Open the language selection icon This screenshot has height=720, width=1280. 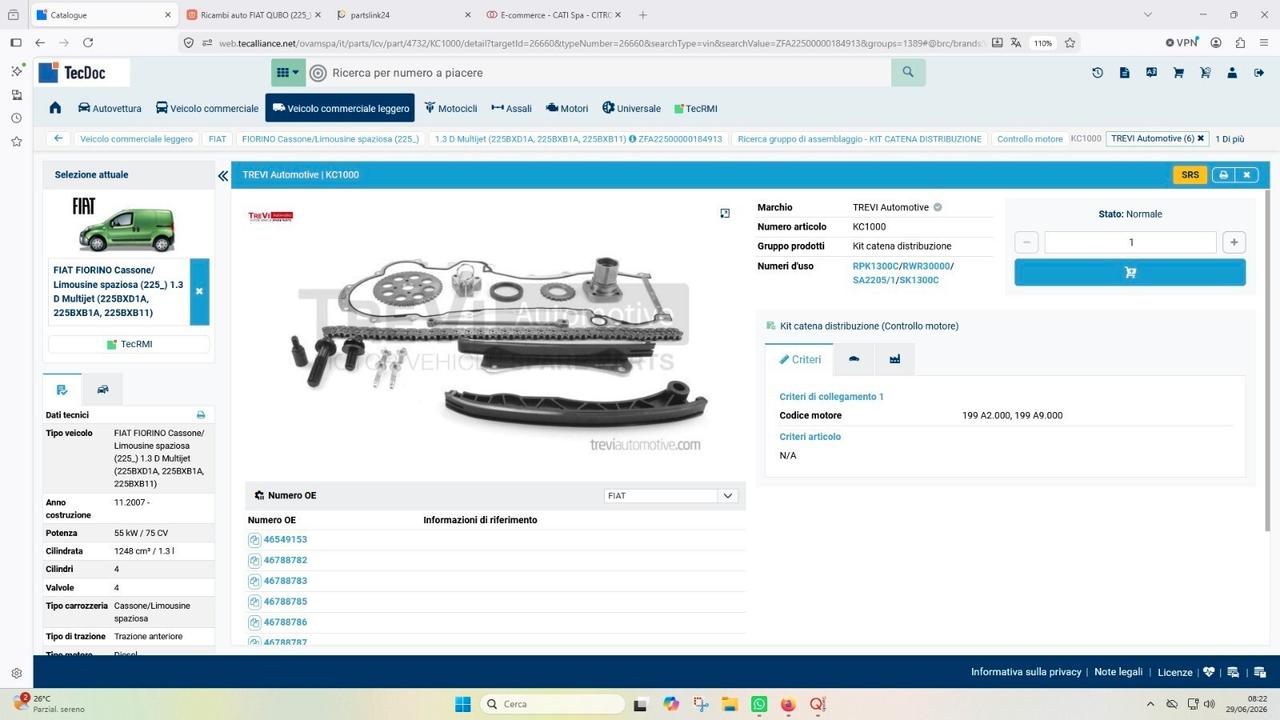point(1151,72)
